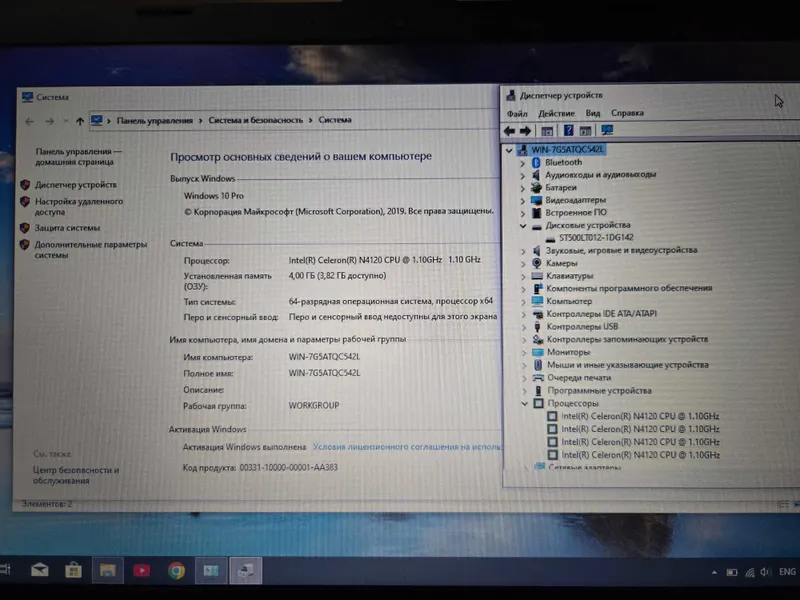Click Windows 10 Pro edition text
The width and height of the screenshot is (800, 600).
coord(214,196)
